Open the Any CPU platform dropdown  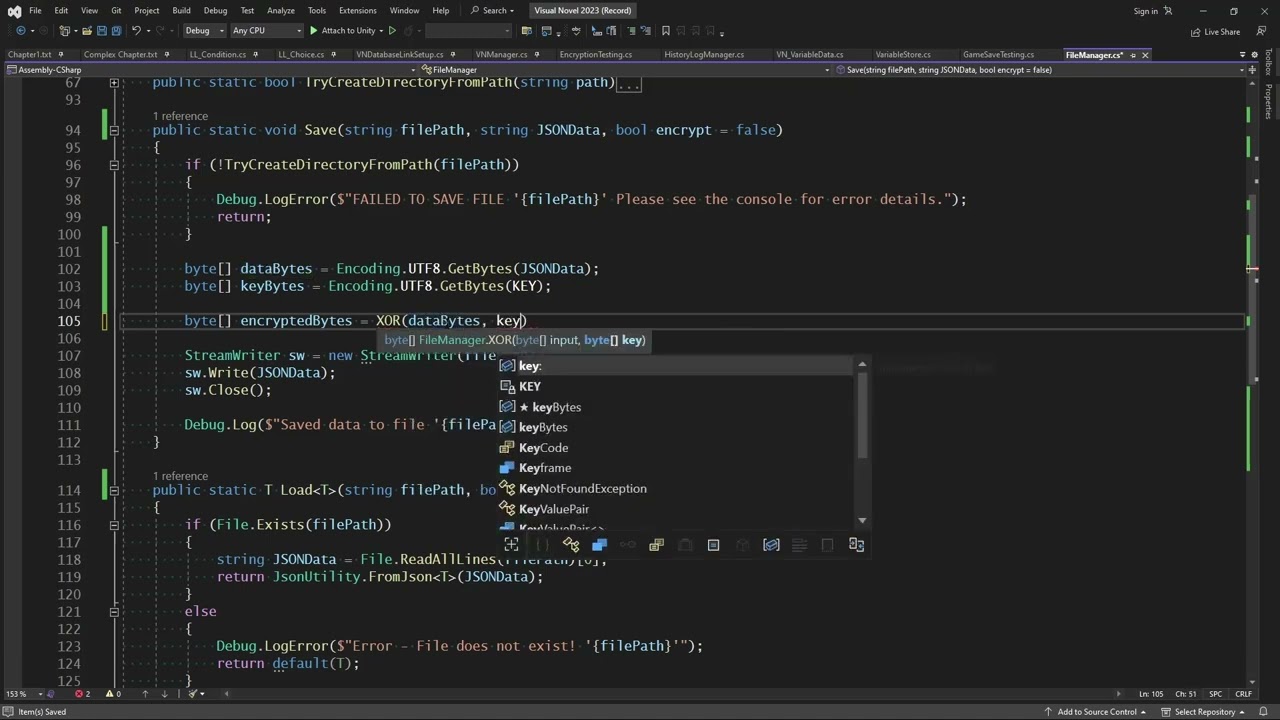265,31
